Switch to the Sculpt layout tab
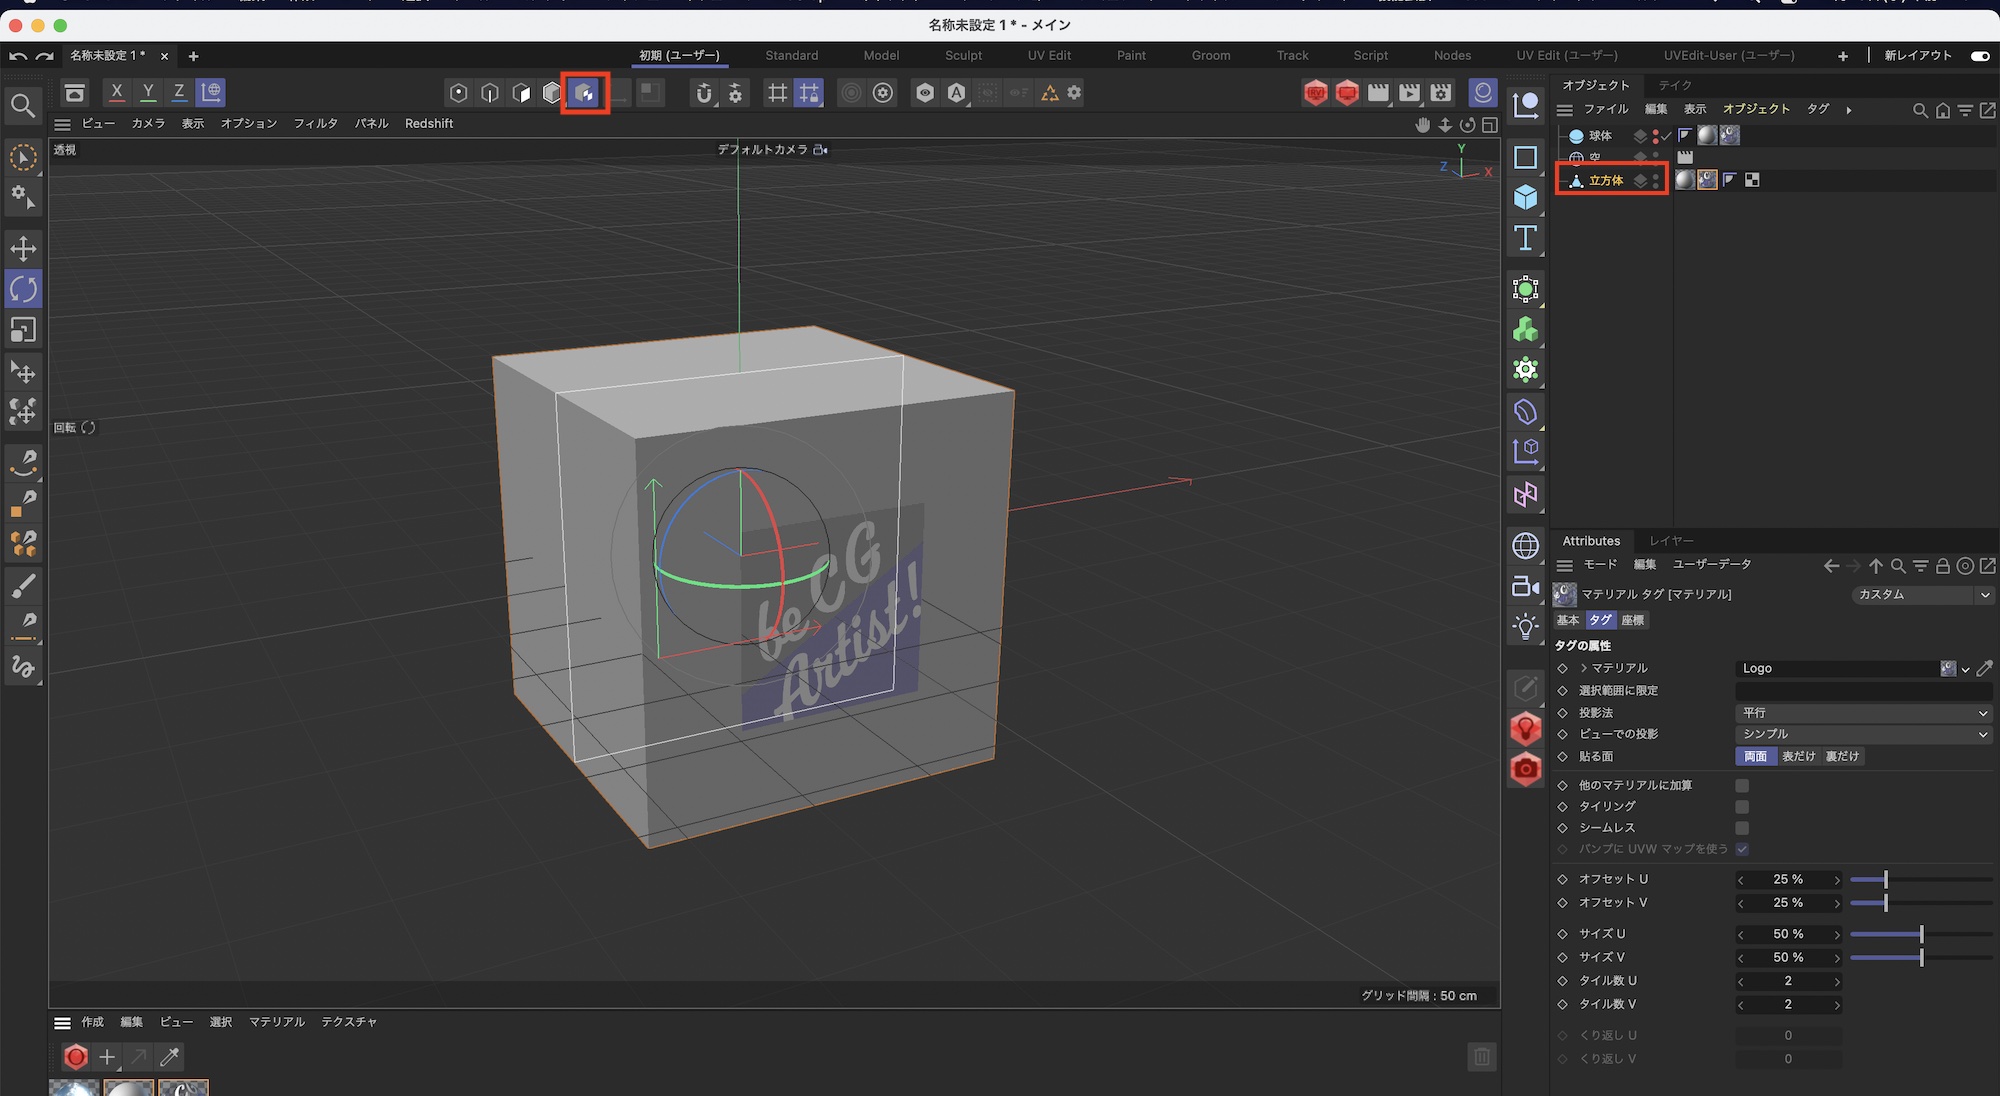 coord(963,56)
